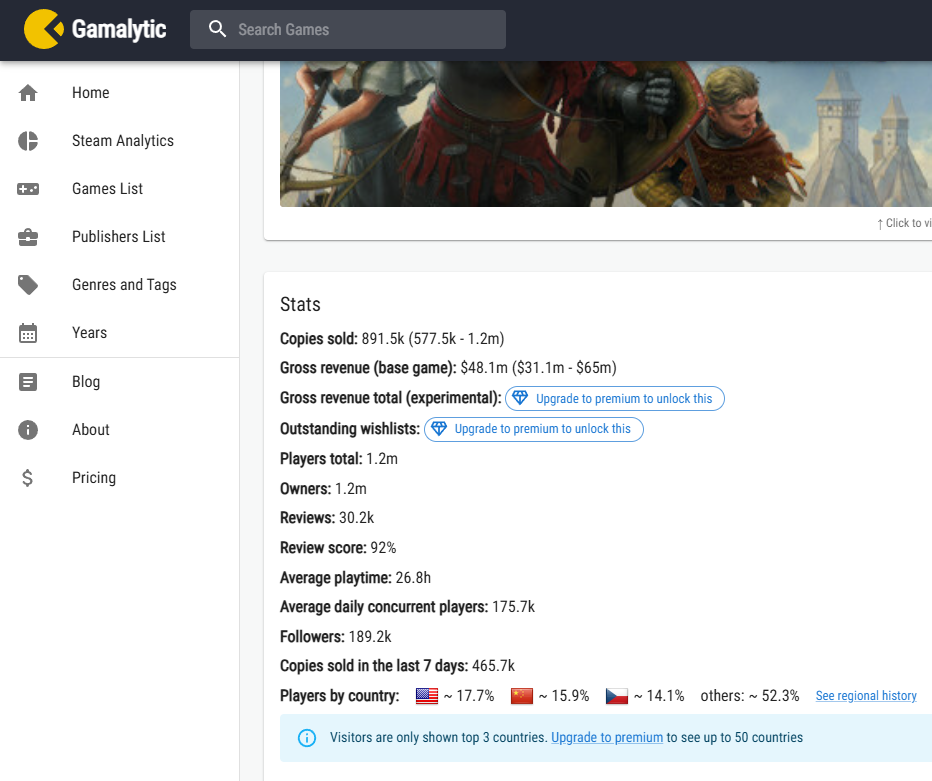The height and width of the screenshot is (781, 932).
Task: Click the Reviews 30.2k value
Action: click(x=357, y=518)
